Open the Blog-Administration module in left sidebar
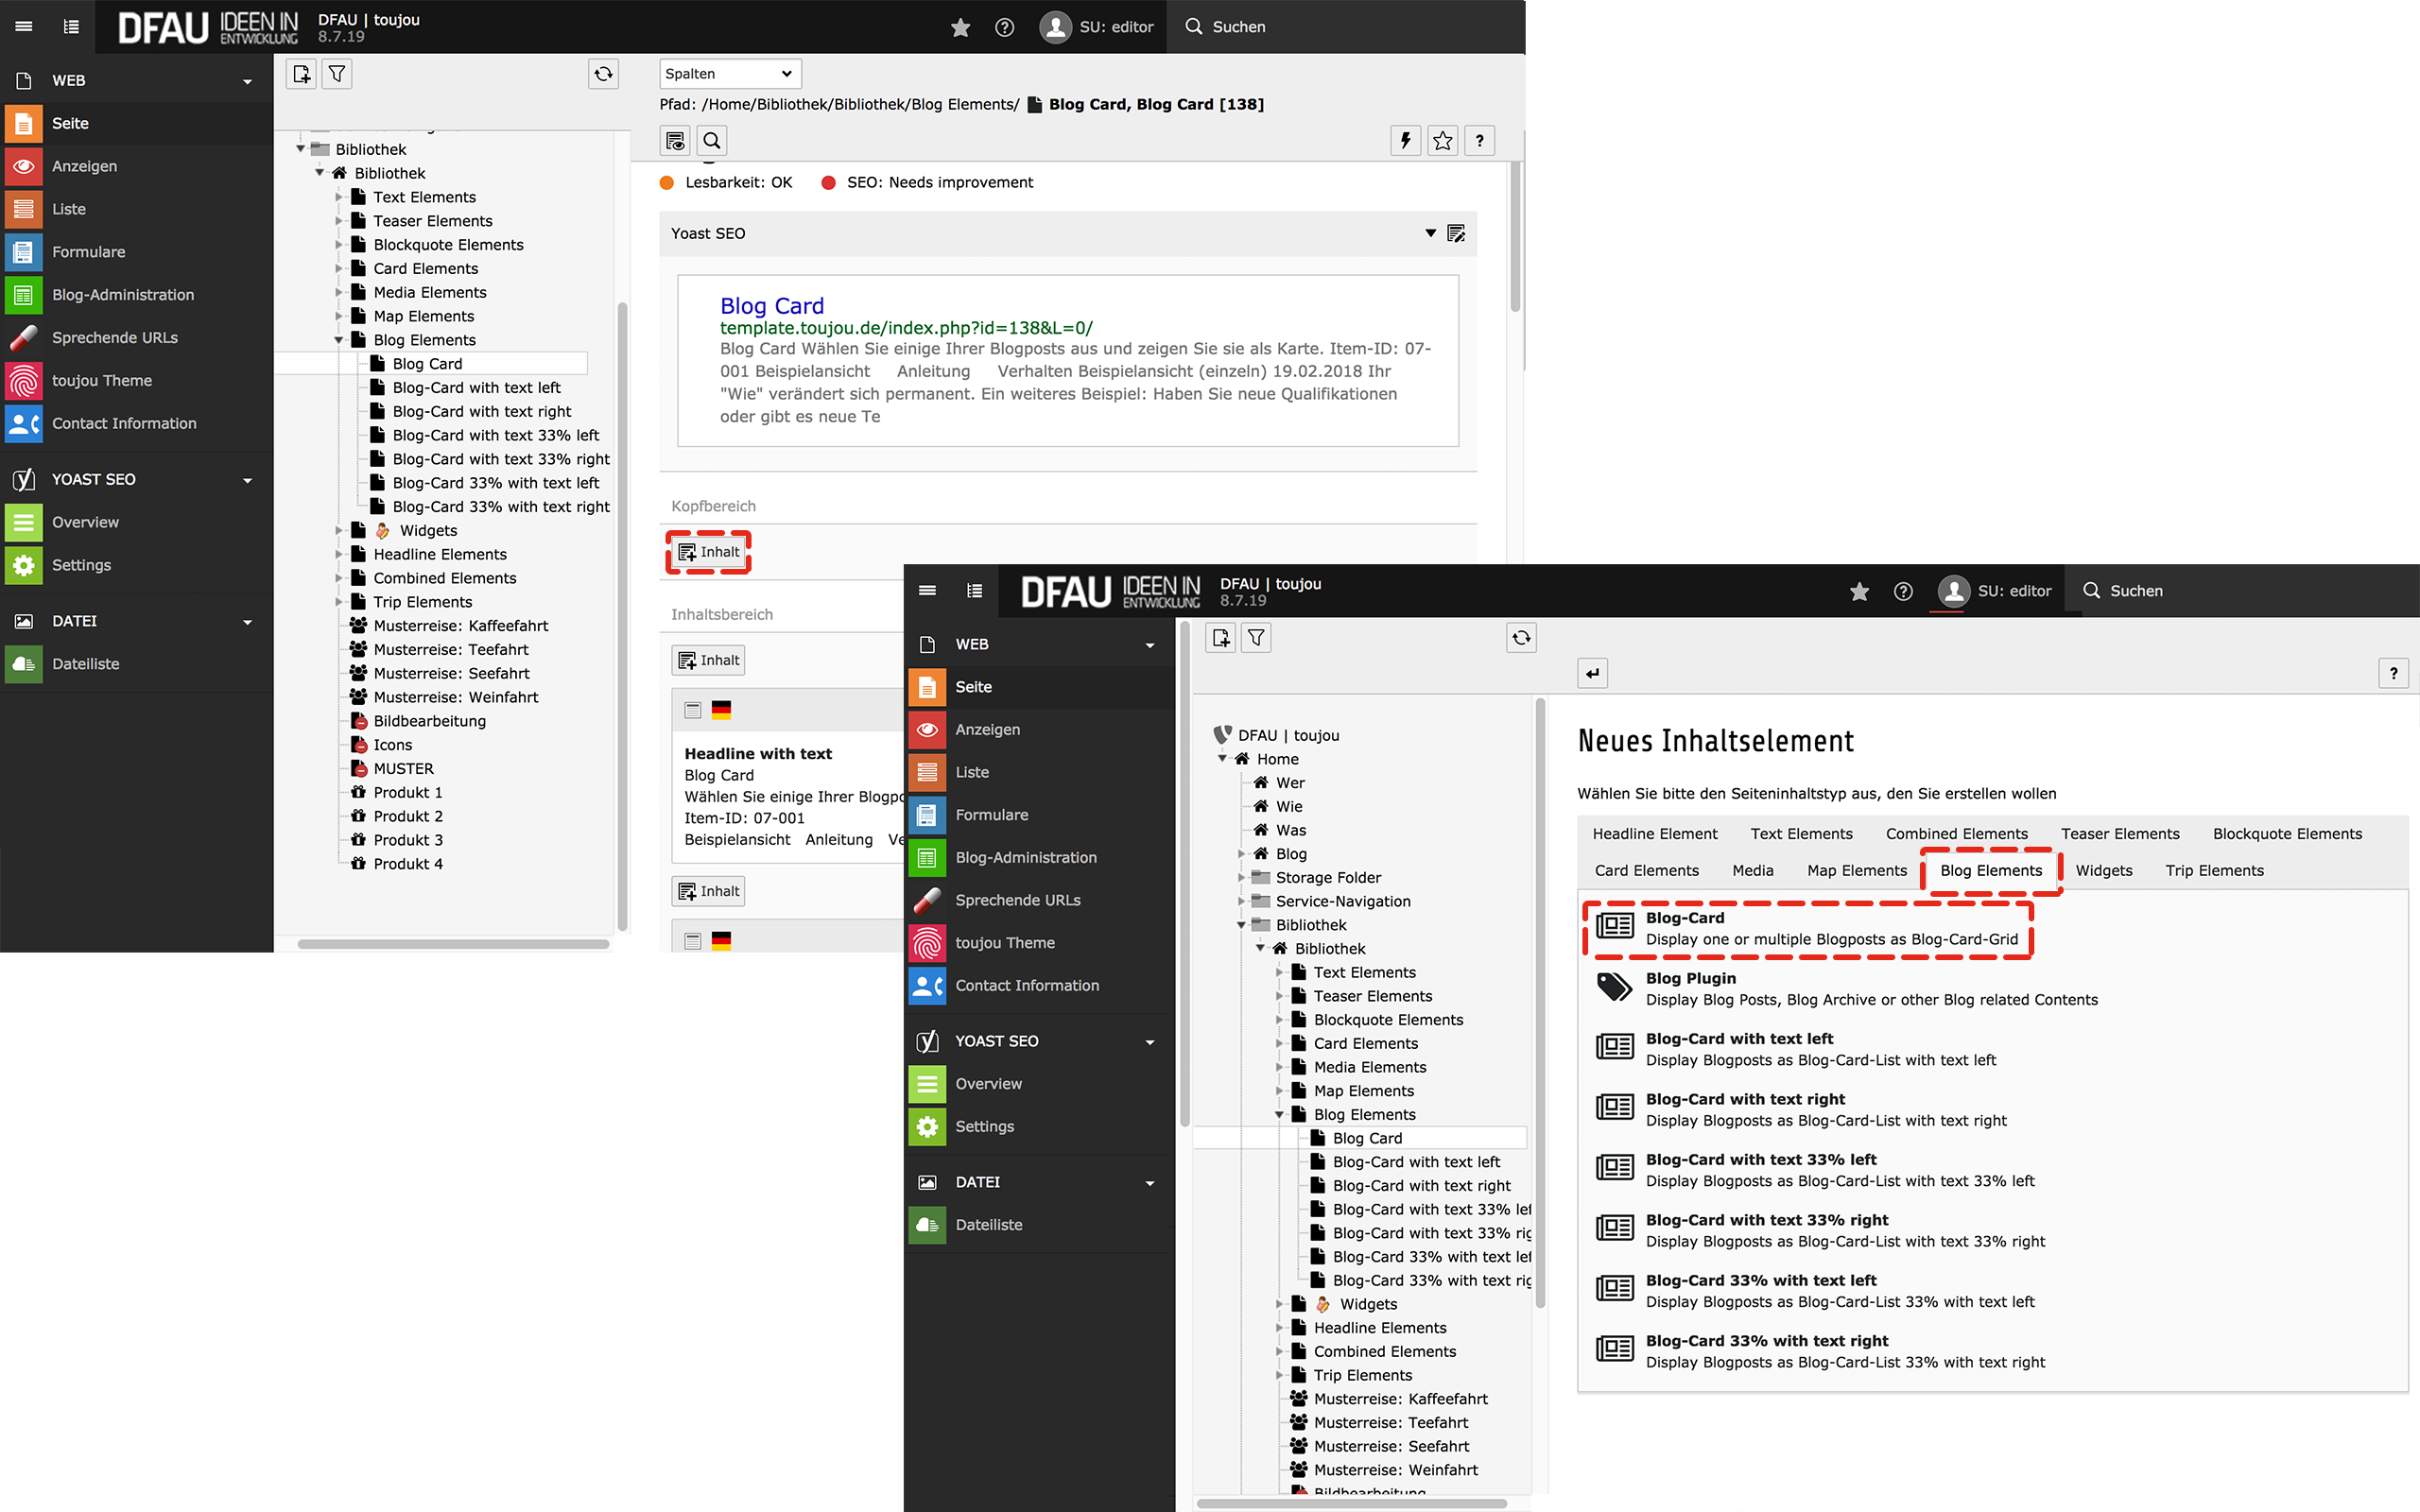This screenshot has height=1512, width=2420. (x=122, y=295)
